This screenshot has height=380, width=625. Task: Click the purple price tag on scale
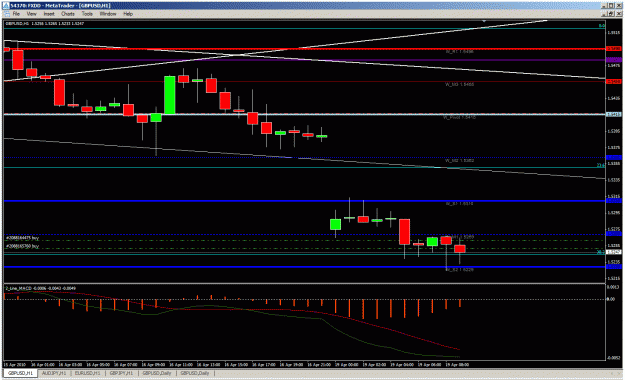pos(614,60)
